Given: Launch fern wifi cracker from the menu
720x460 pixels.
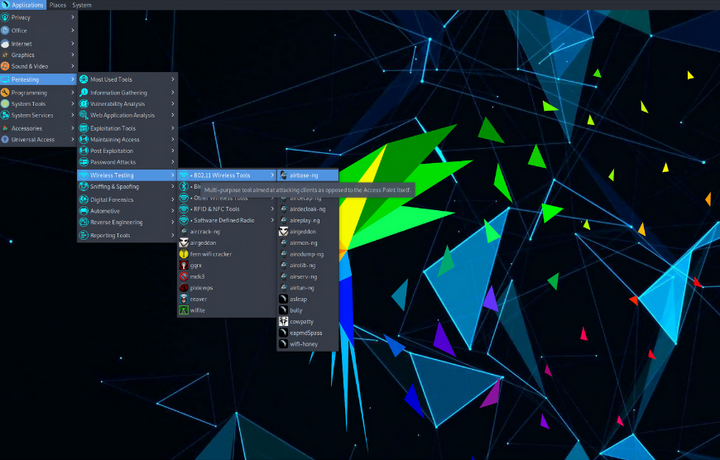Looking at the screenshot, I should [x=210, y=254].
